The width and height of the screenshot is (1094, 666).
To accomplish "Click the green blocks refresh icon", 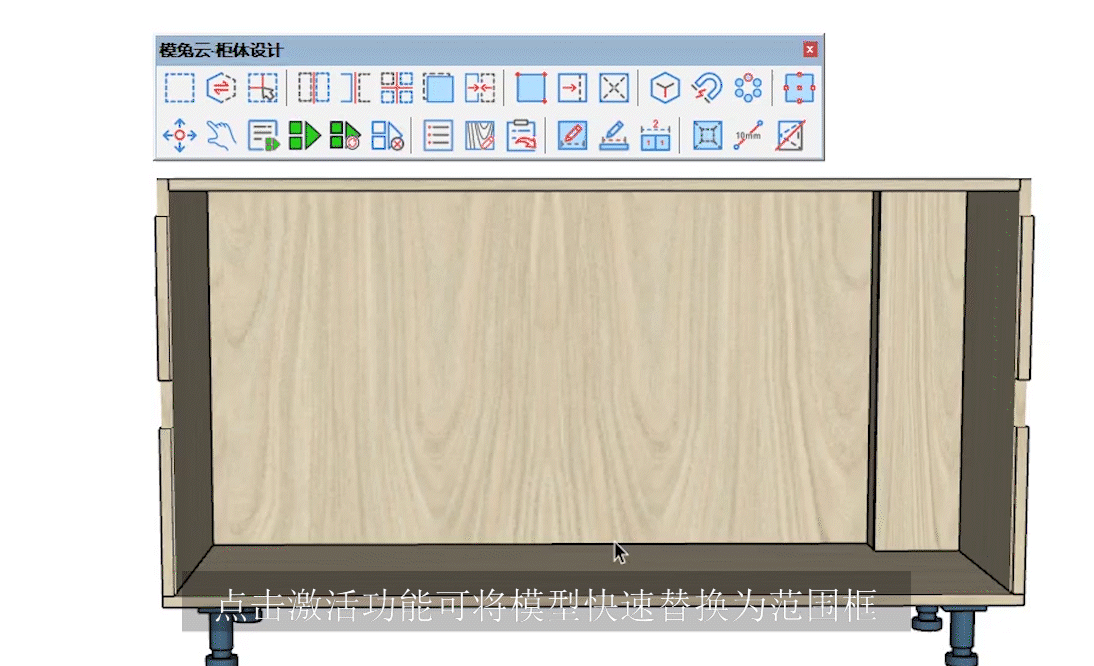I will pyautogui.click(x=345, y=135).
